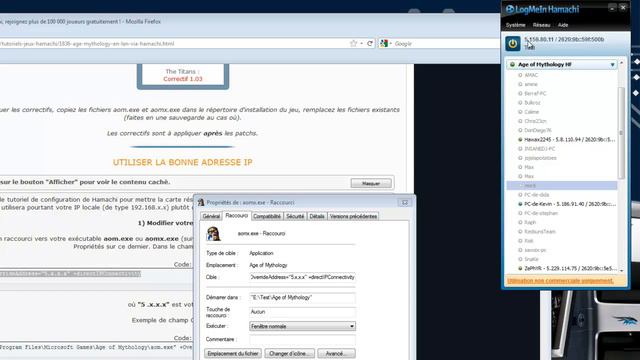
Task: Click the green status dot beside PC-de-Kevin
Action: 520,204
